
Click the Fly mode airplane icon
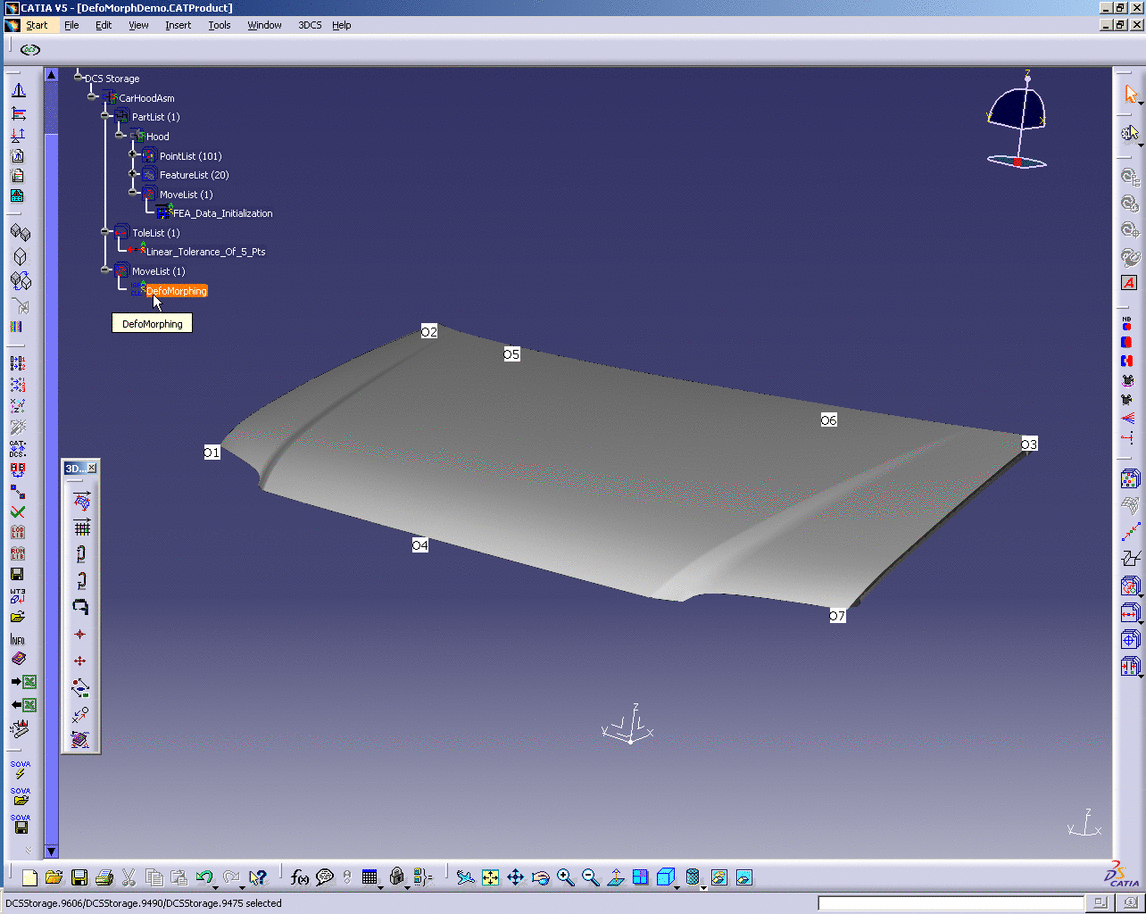pos(465,877)
